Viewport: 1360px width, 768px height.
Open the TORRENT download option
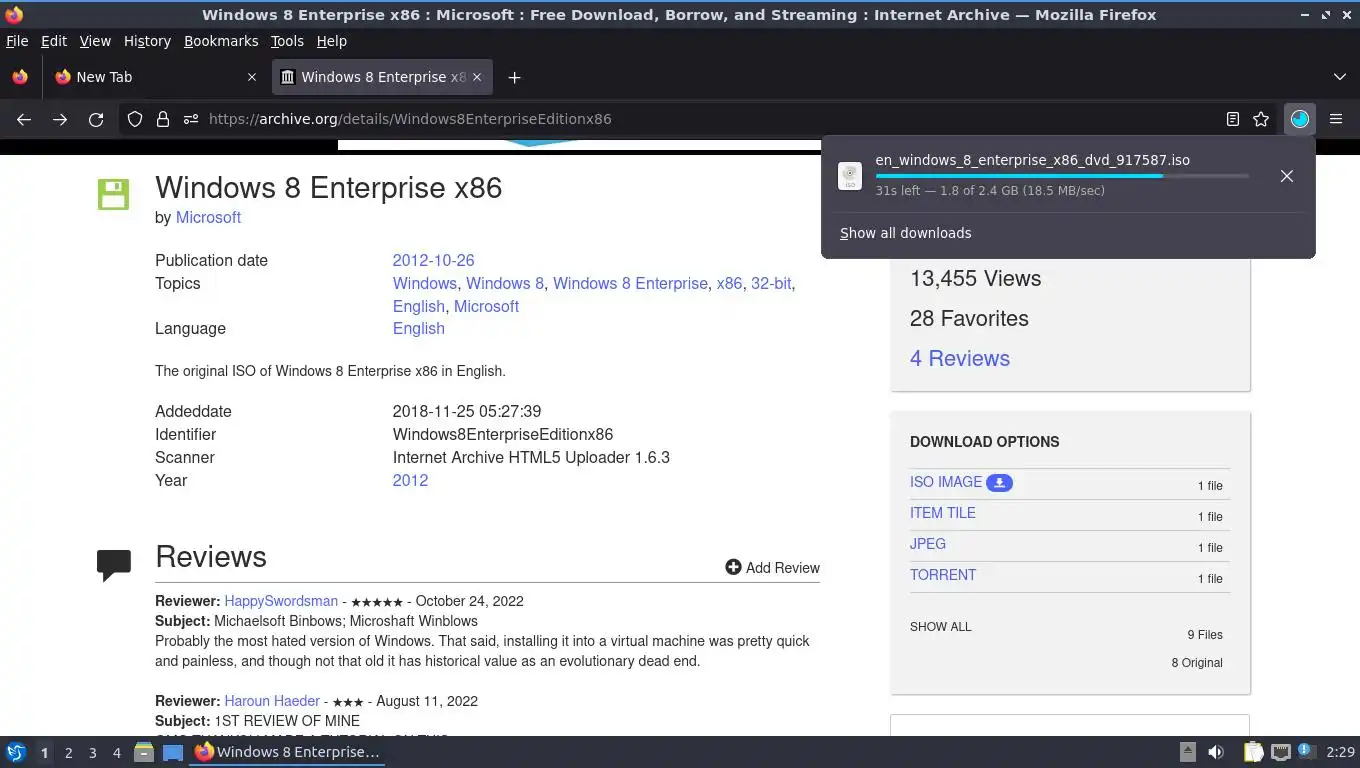coord(943,575)
